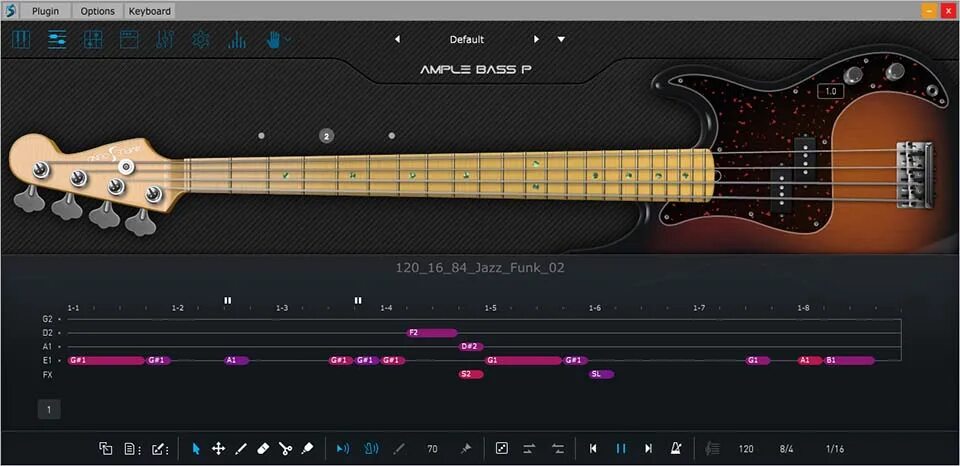960x466 pixels.
Task: Open the Plugin menu
Action: [x=46, y=11]
